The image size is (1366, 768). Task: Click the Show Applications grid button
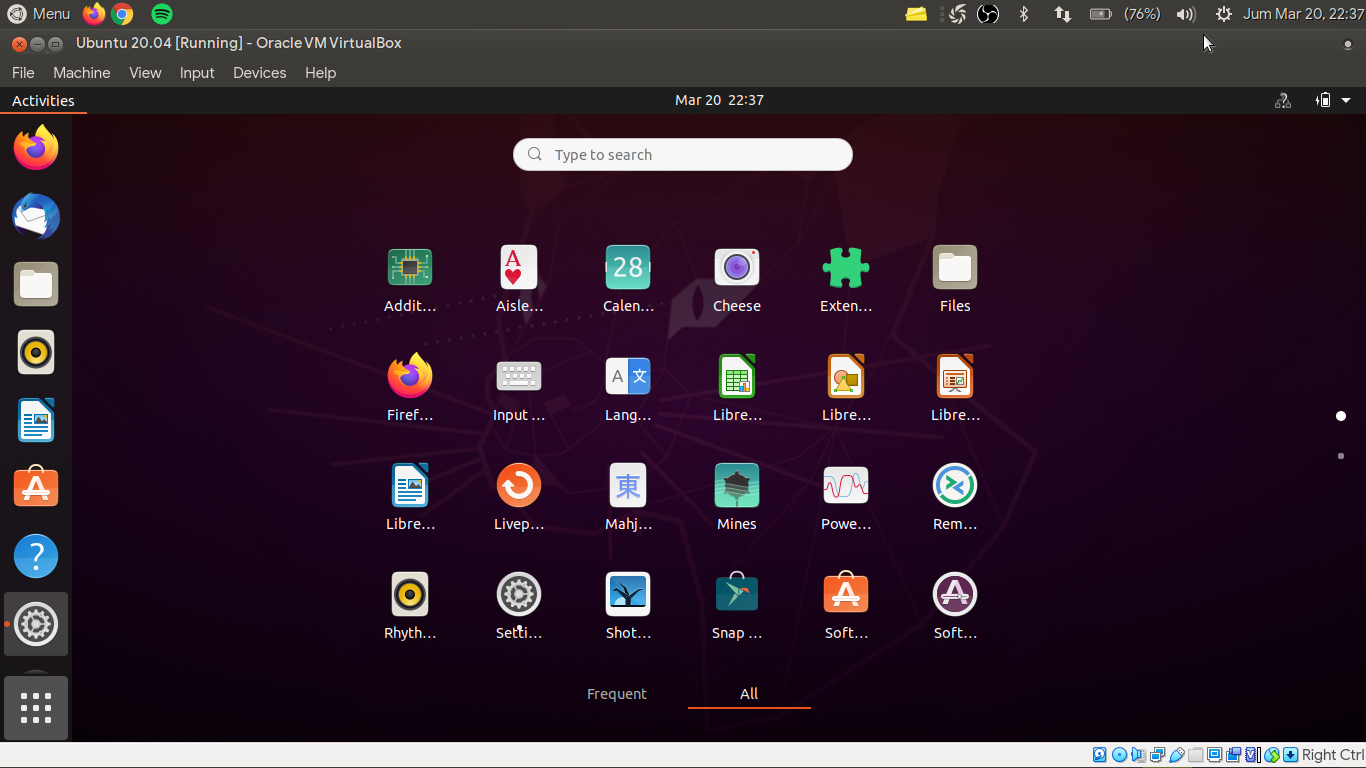pyautogui.click(x=36, y=708)
